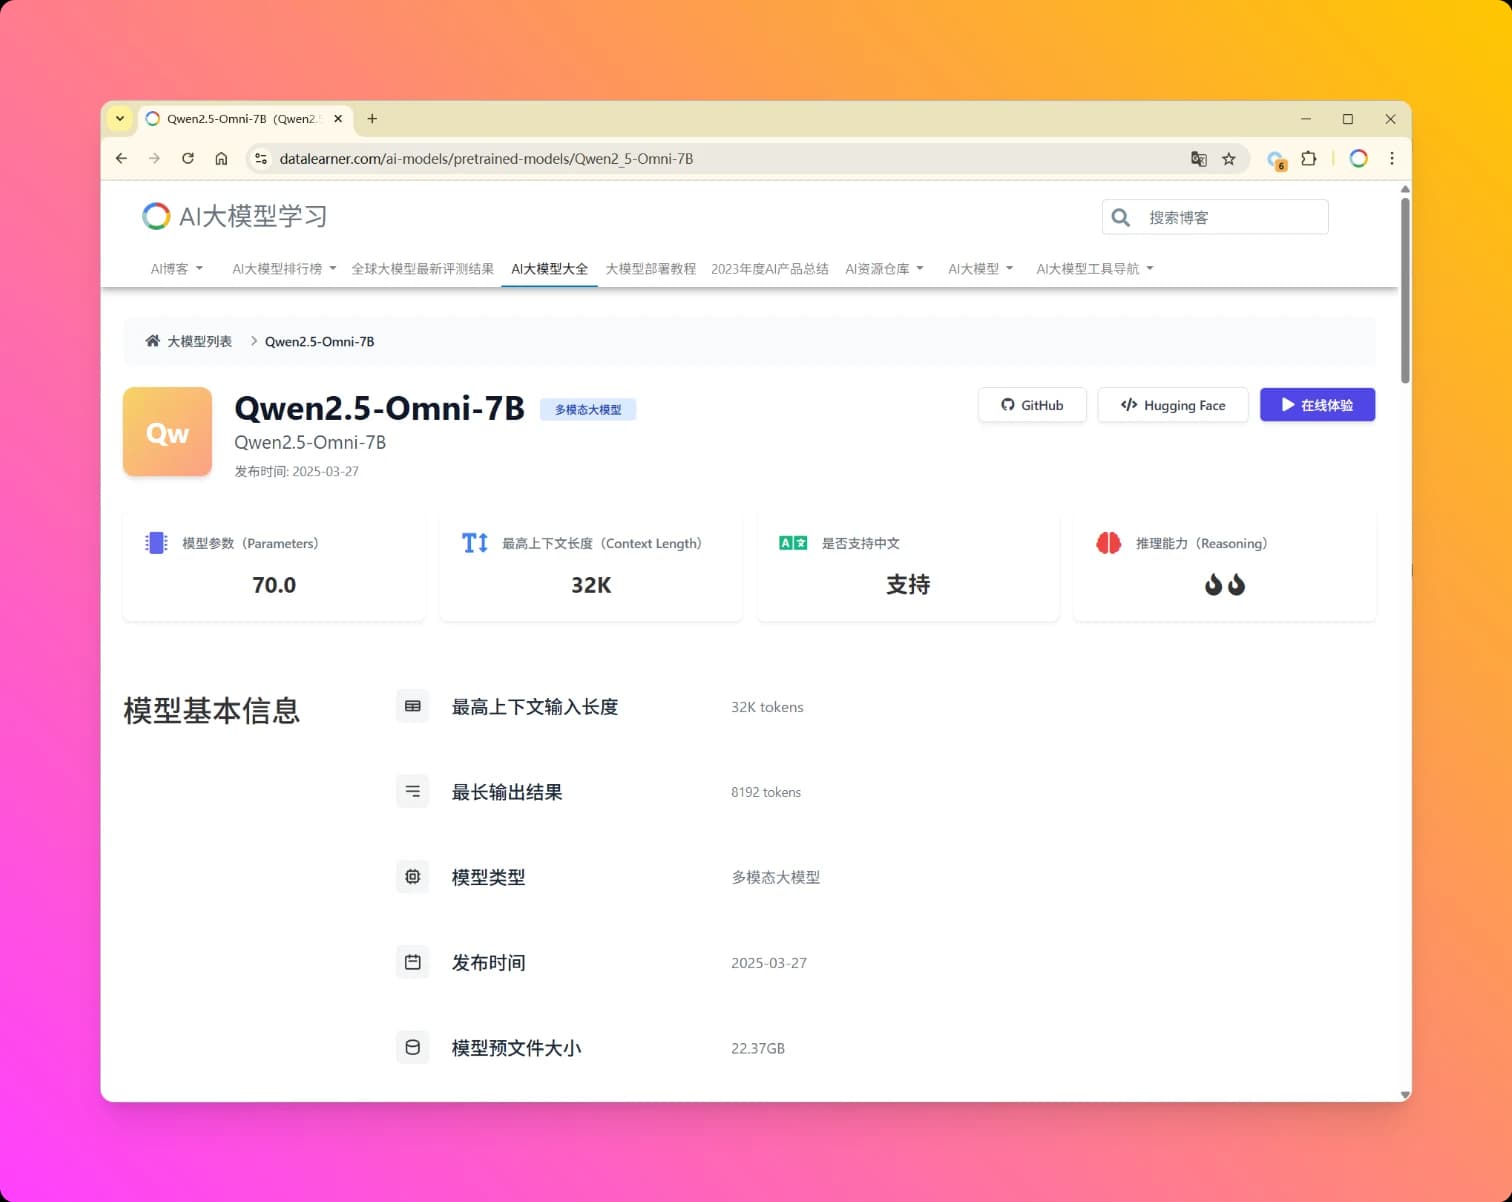This screenshot has height=1202, width=1512.
Task: Click the Qw model avatar icon
Action: click(167, 432)
